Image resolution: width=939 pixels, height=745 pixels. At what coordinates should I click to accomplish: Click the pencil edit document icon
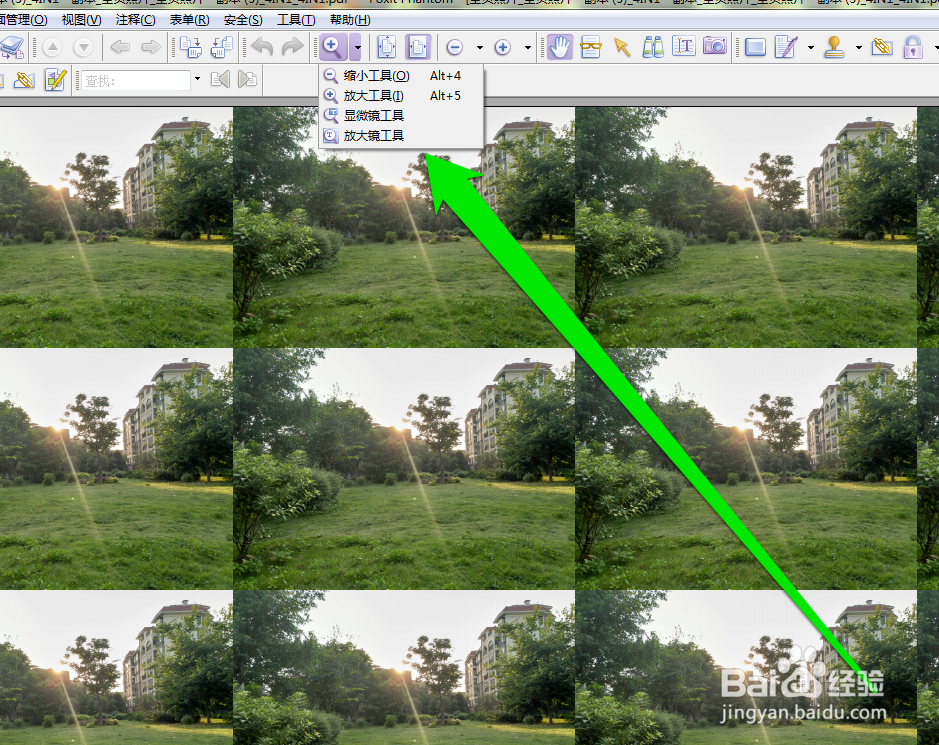[x=55, y=80]
